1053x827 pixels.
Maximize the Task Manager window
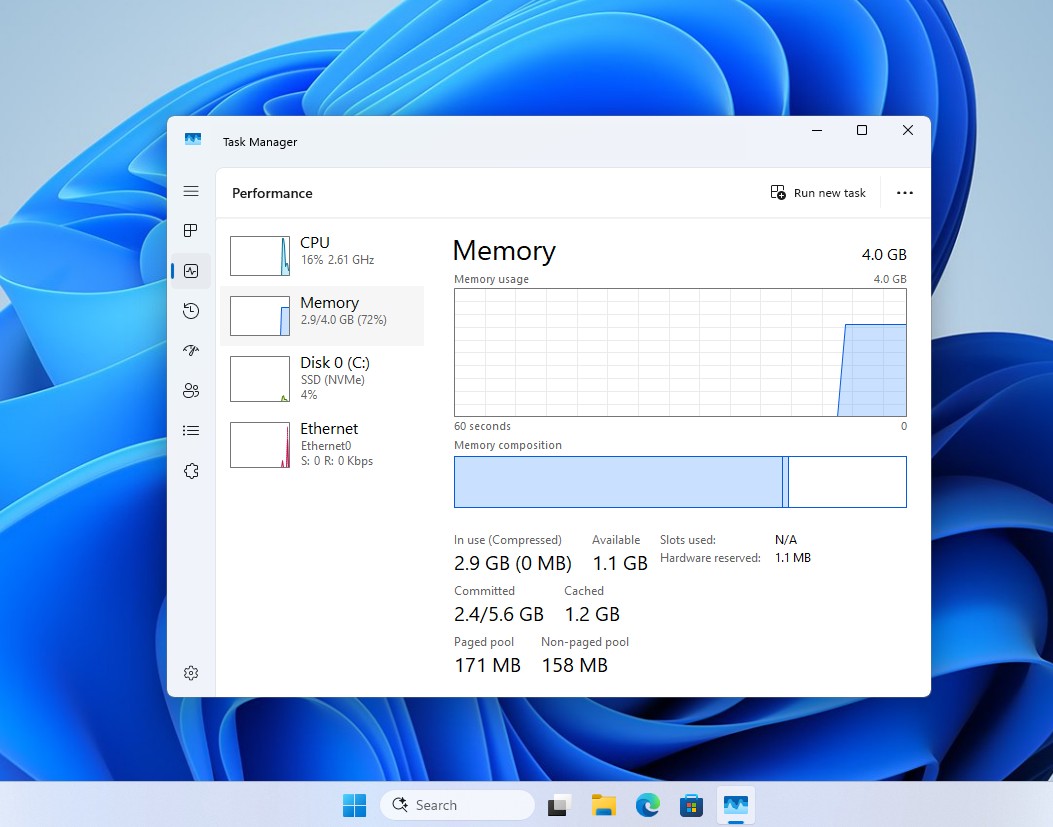click(x=862, y=130)
